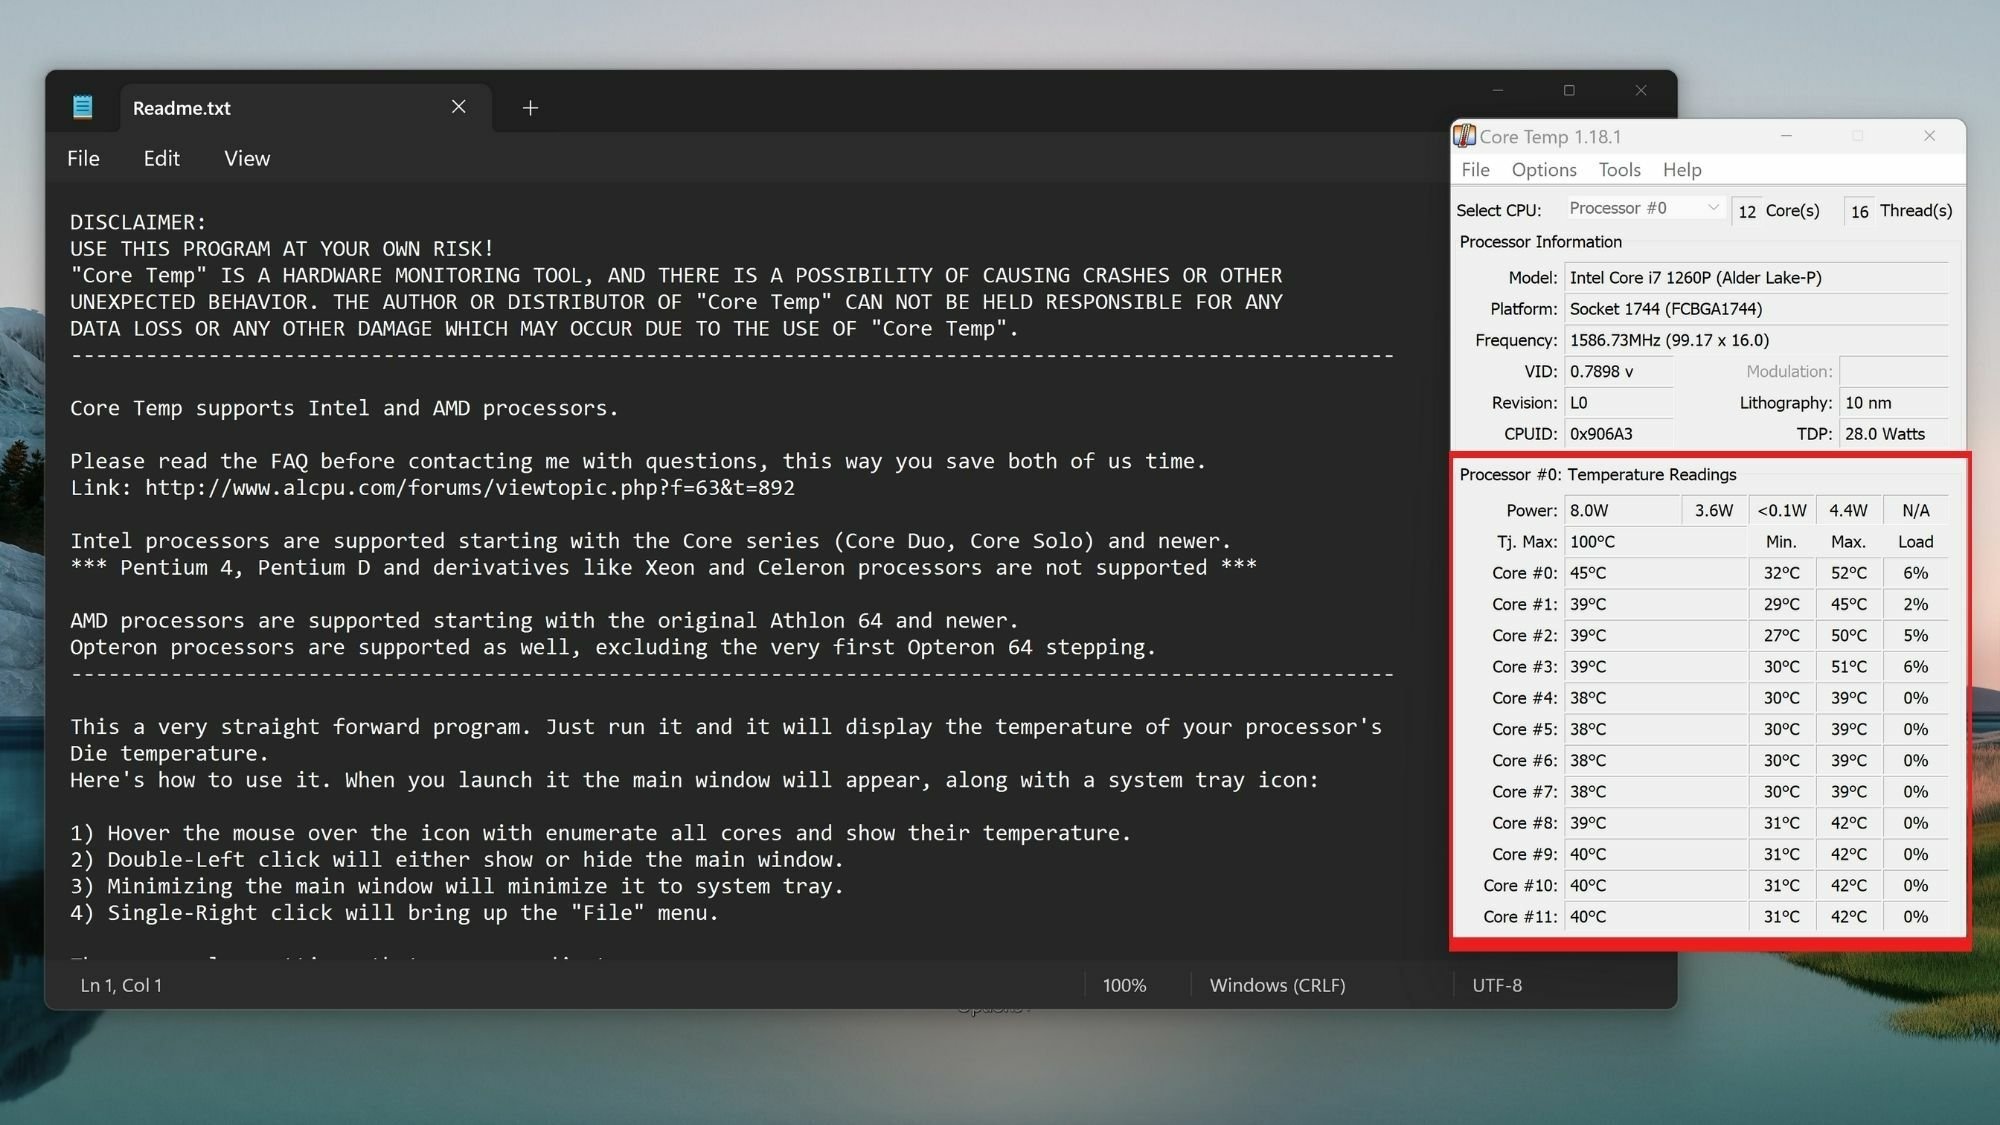Click the 100% zoom level indicator
2000x1125 pixels.
pyautogui.click(x=1124, y=985)
